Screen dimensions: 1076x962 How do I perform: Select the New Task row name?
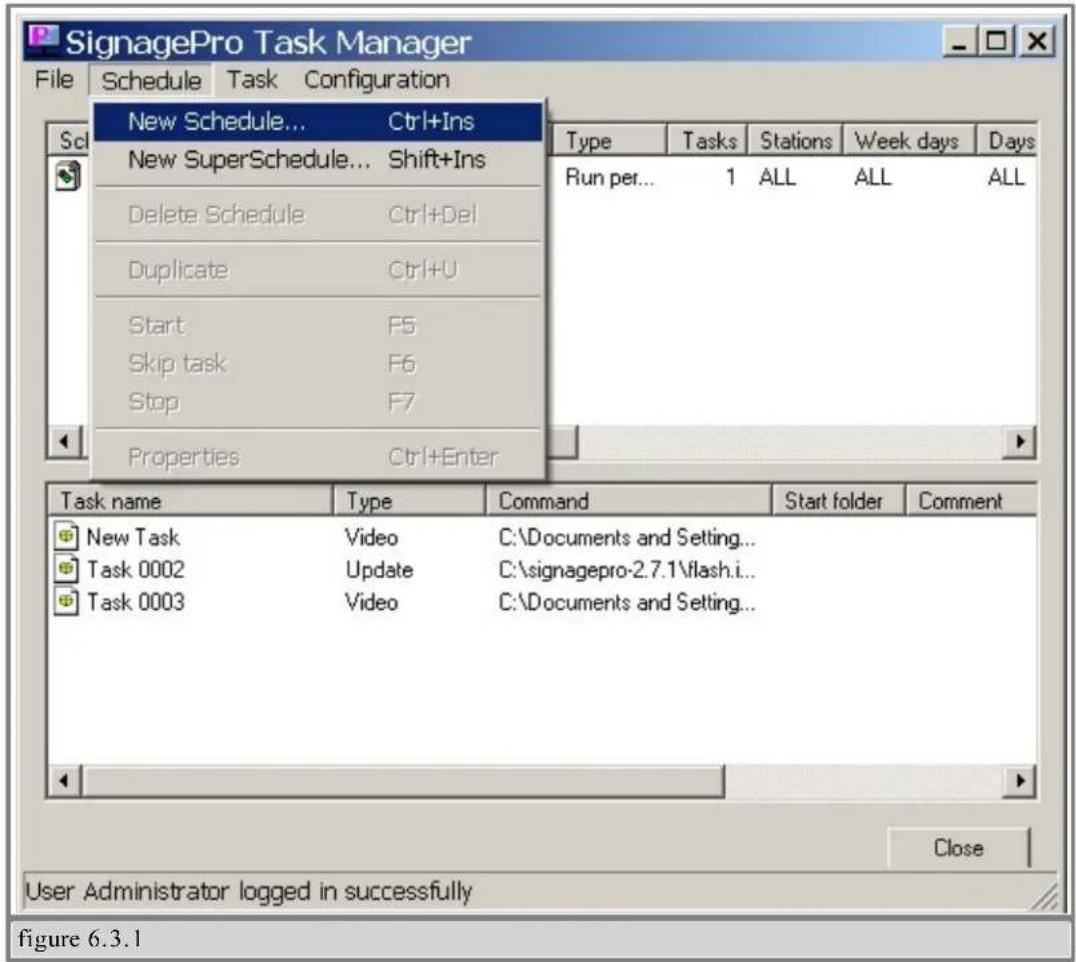[x=132, y=537]
